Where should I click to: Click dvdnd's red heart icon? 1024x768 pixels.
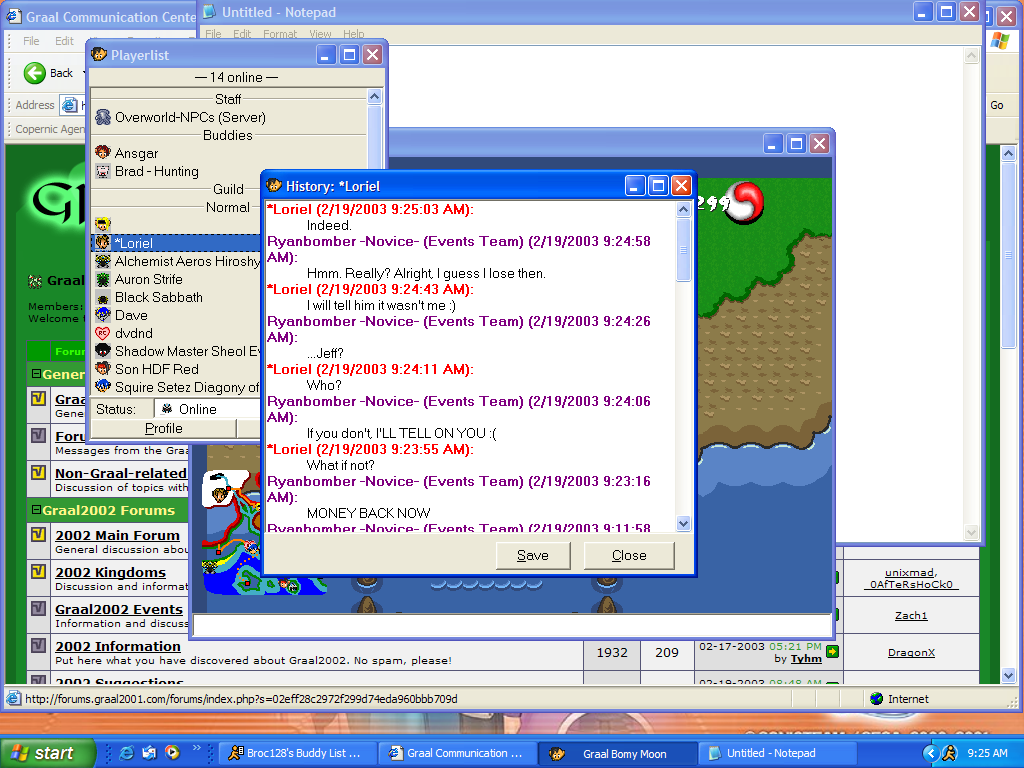(x=102, y=333)
